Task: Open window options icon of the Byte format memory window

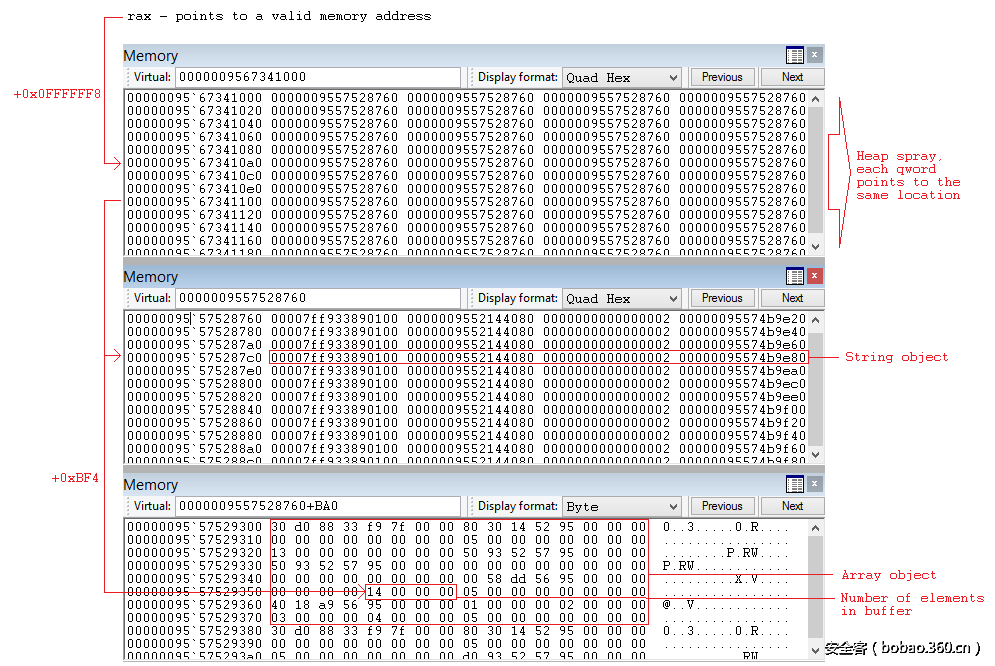Action: point(795,484)
